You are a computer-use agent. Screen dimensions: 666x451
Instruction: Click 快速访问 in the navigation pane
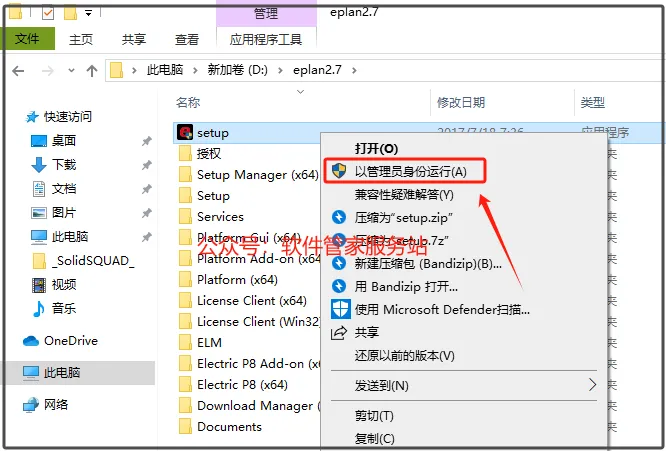(68, 116)
